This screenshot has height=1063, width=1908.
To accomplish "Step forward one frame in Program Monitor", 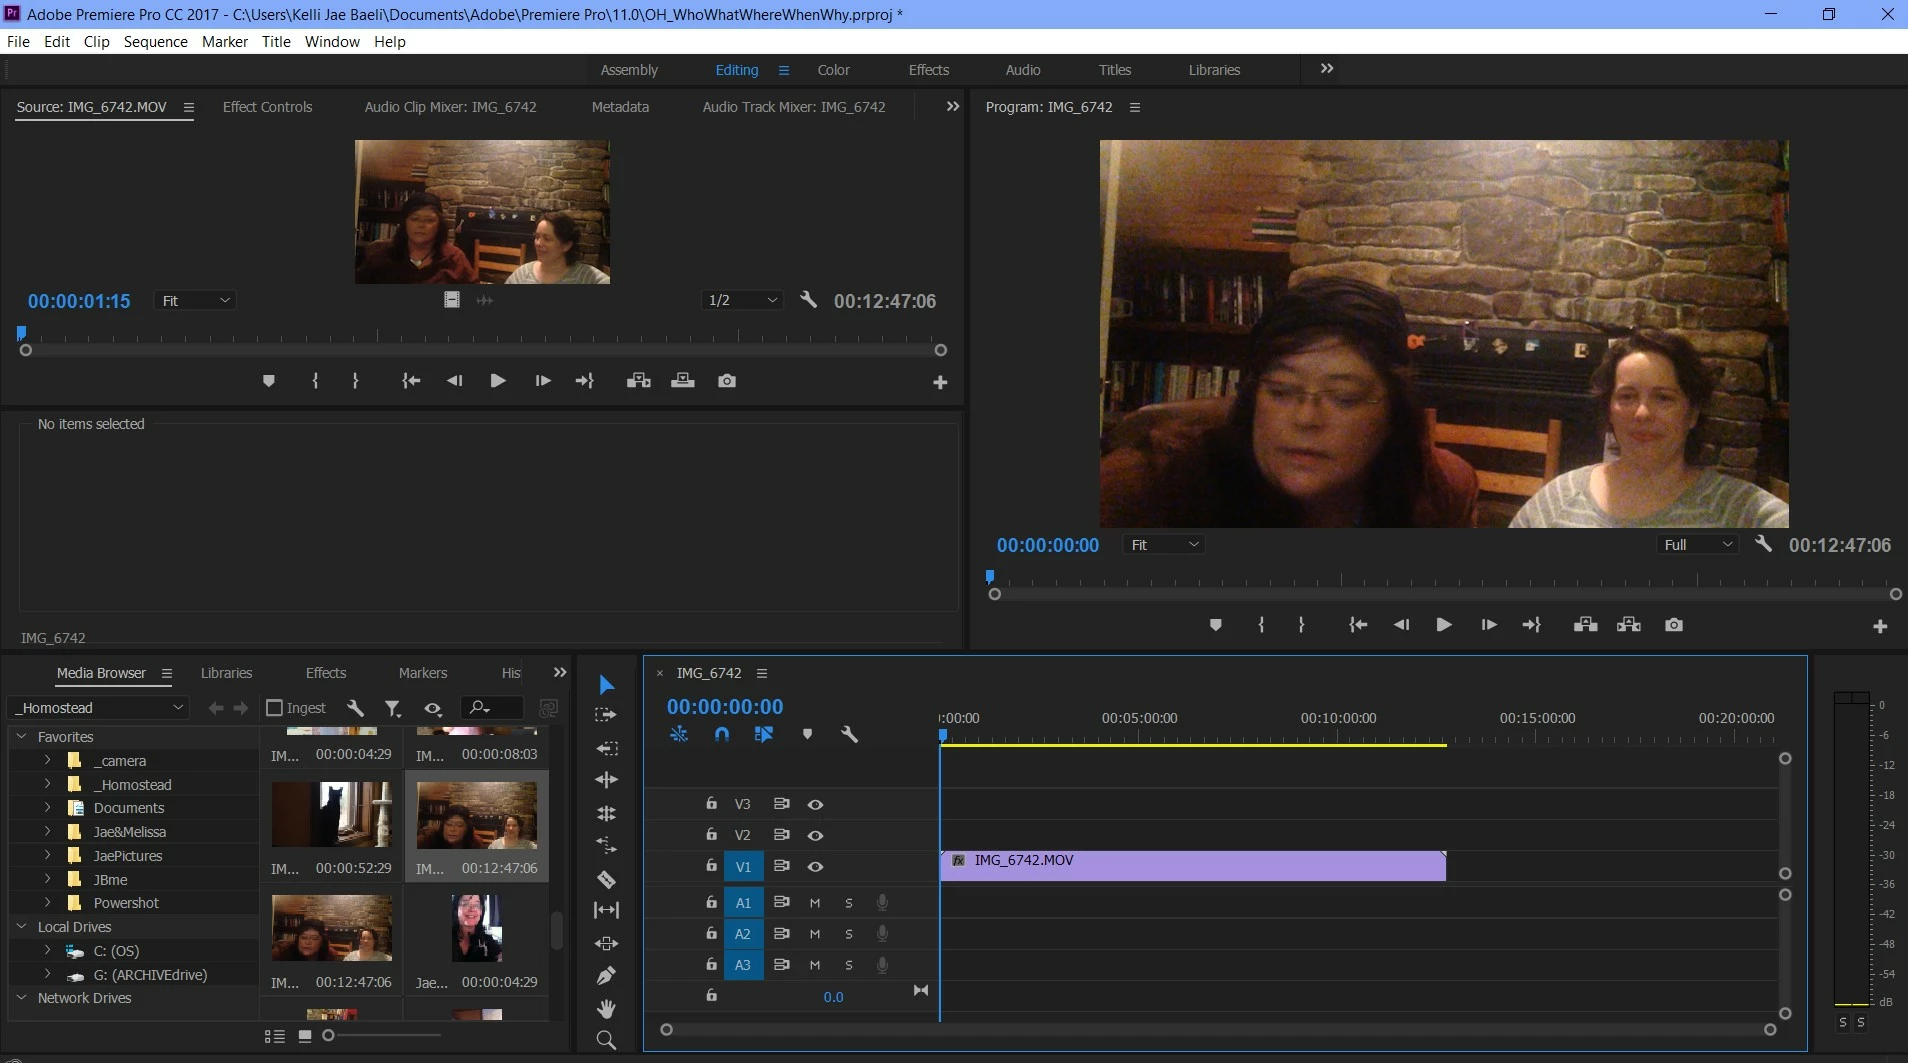I will click(1489, 625).
